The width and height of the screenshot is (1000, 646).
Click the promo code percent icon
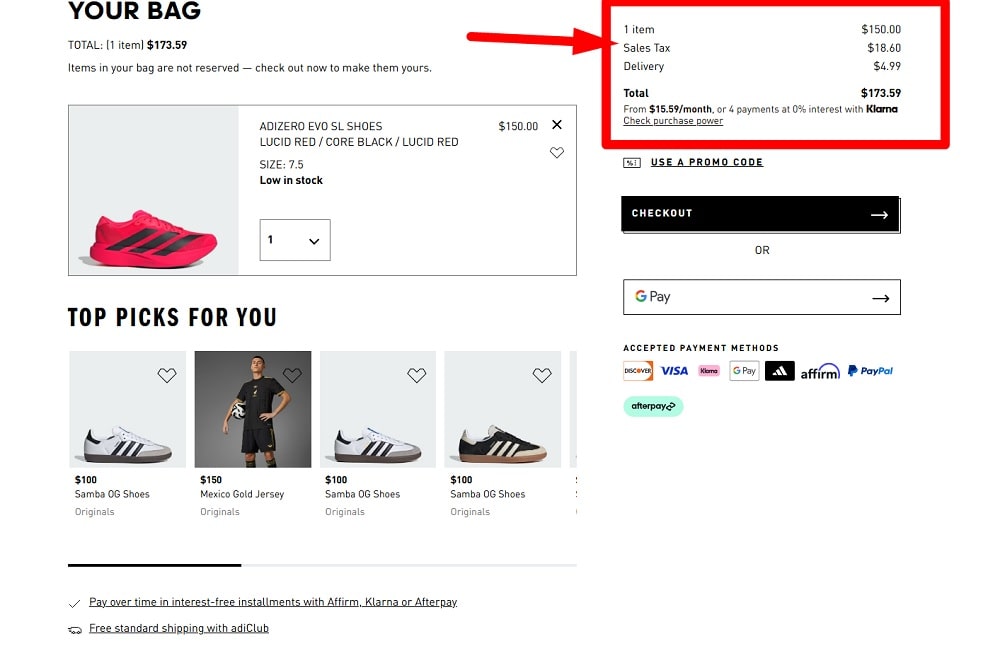coord(632,162)
